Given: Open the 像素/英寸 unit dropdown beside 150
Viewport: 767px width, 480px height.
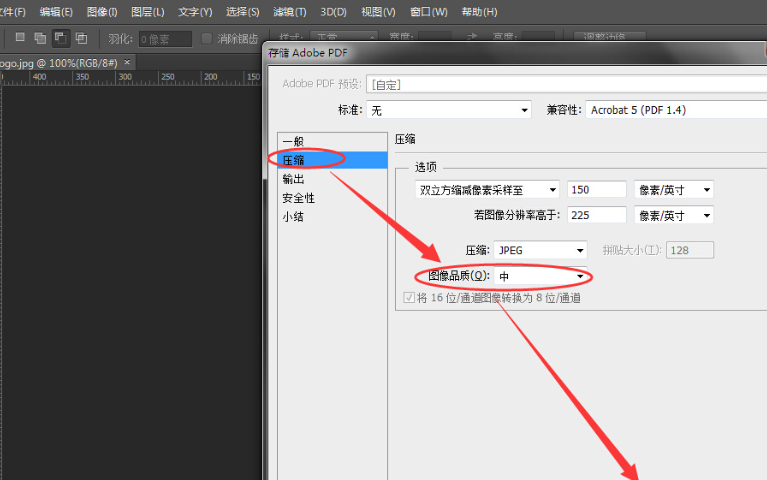Looking at the screenshot, I should [x=674, y=189].
